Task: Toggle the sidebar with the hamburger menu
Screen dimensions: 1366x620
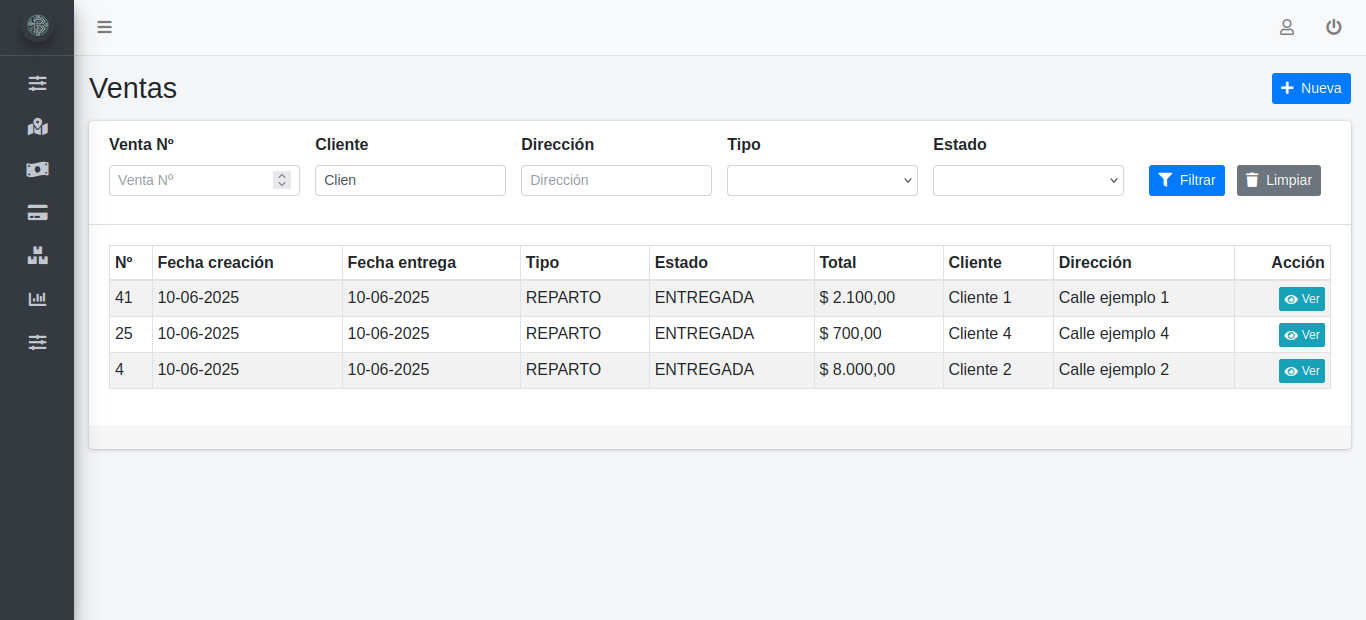Action: [x=105, y=27]
